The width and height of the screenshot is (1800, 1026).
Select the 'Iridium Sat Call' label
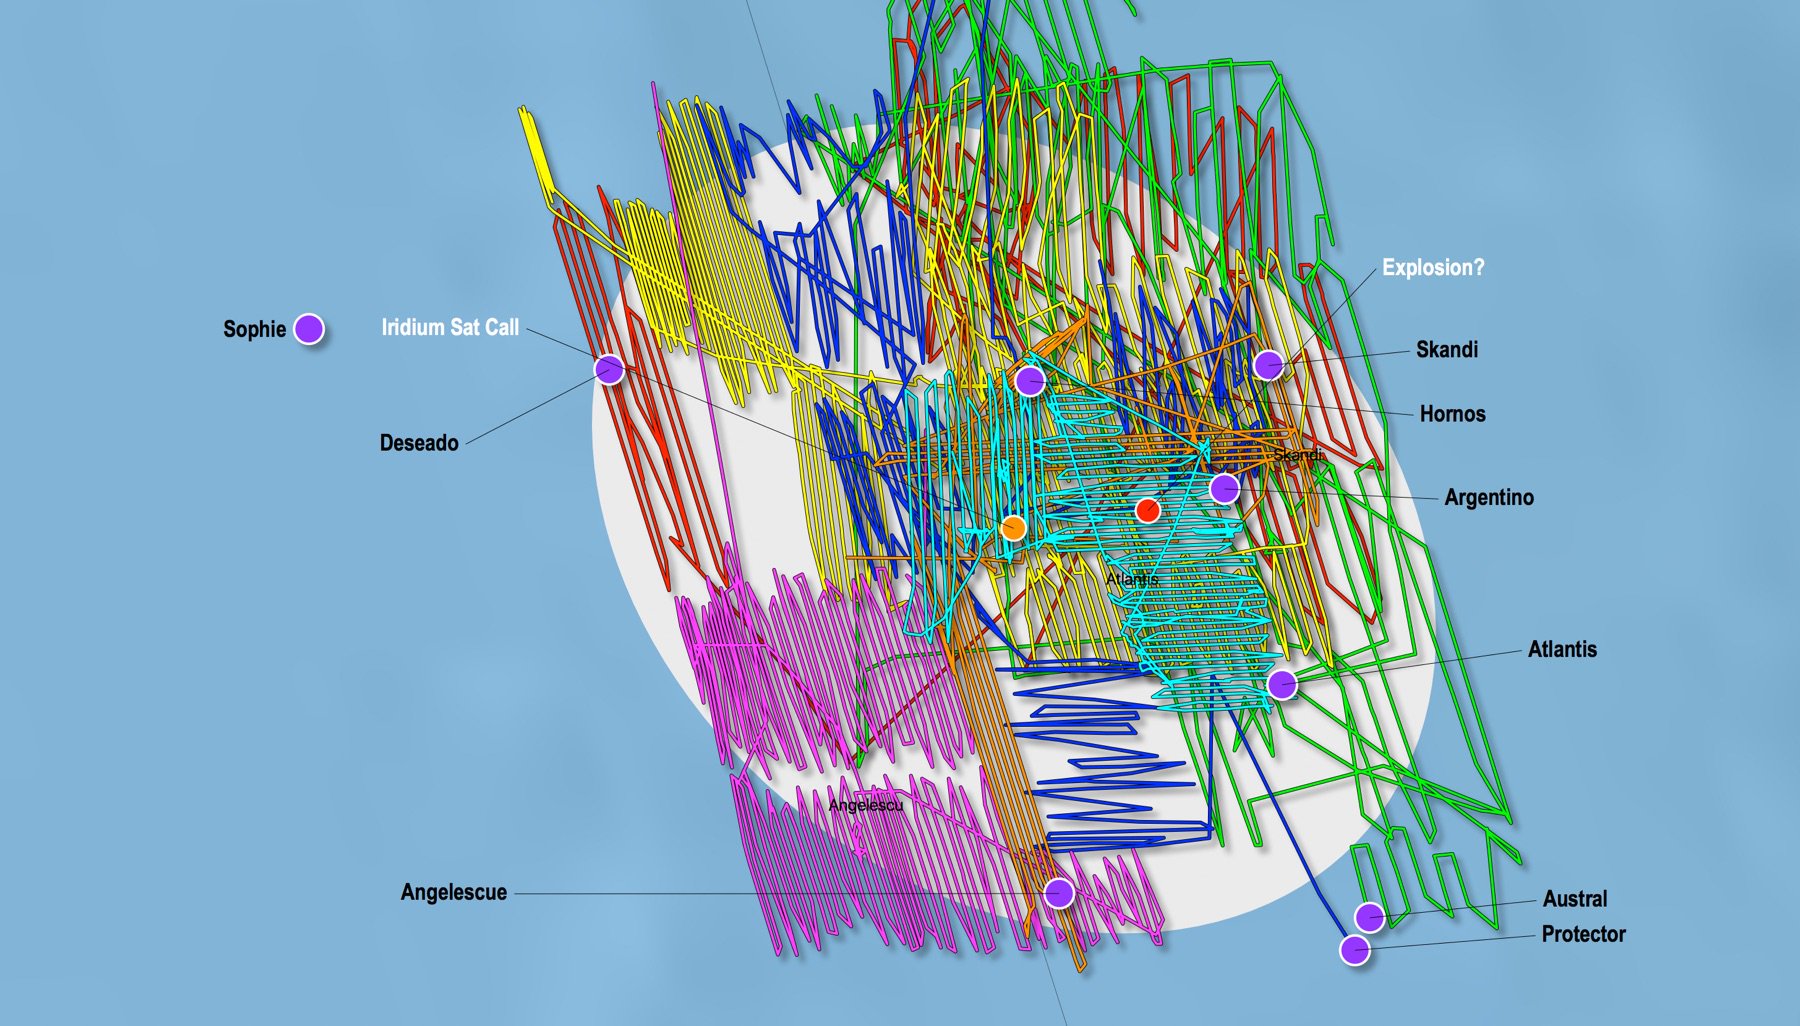click(450, 327)
